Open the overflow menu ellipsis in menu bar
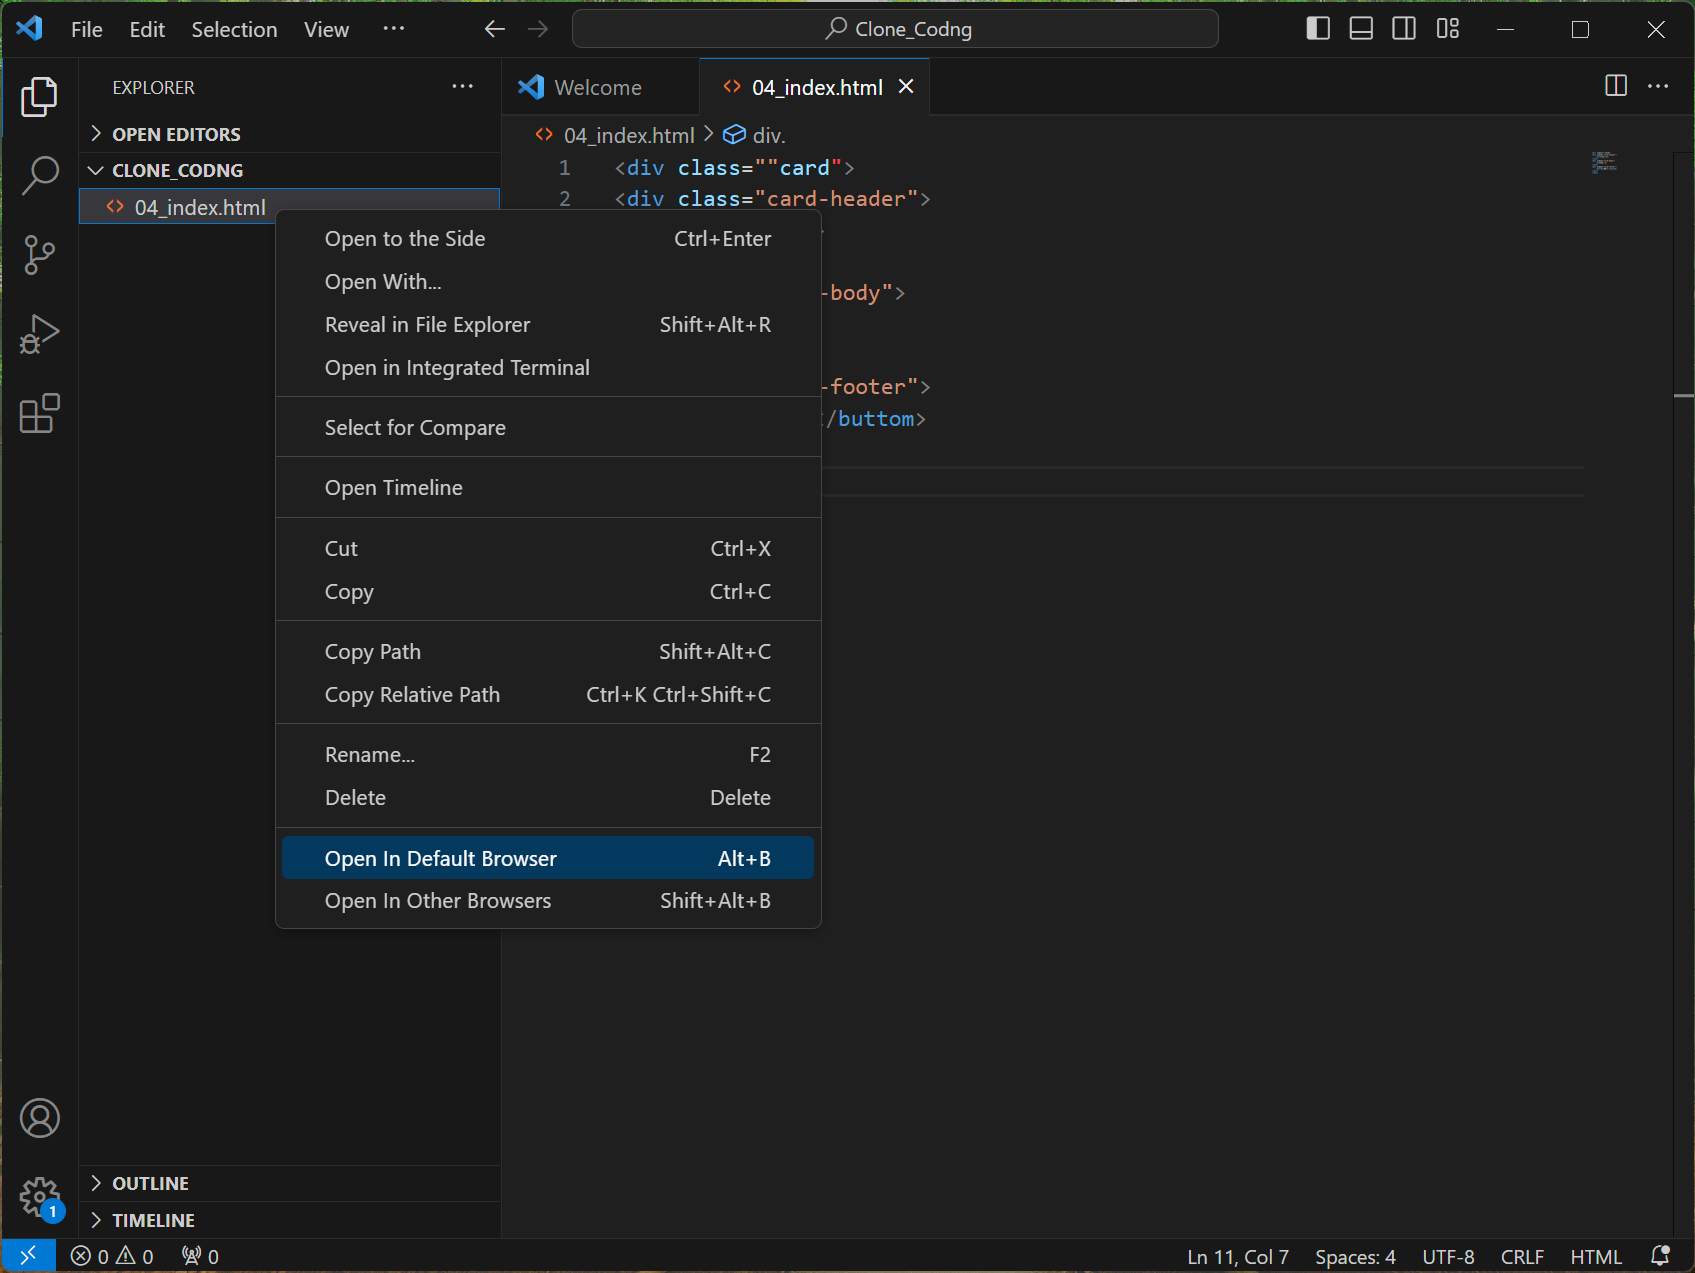The width and height of the screenshot is (1695, 1273). pyautogui.click(x=394, y=29)
